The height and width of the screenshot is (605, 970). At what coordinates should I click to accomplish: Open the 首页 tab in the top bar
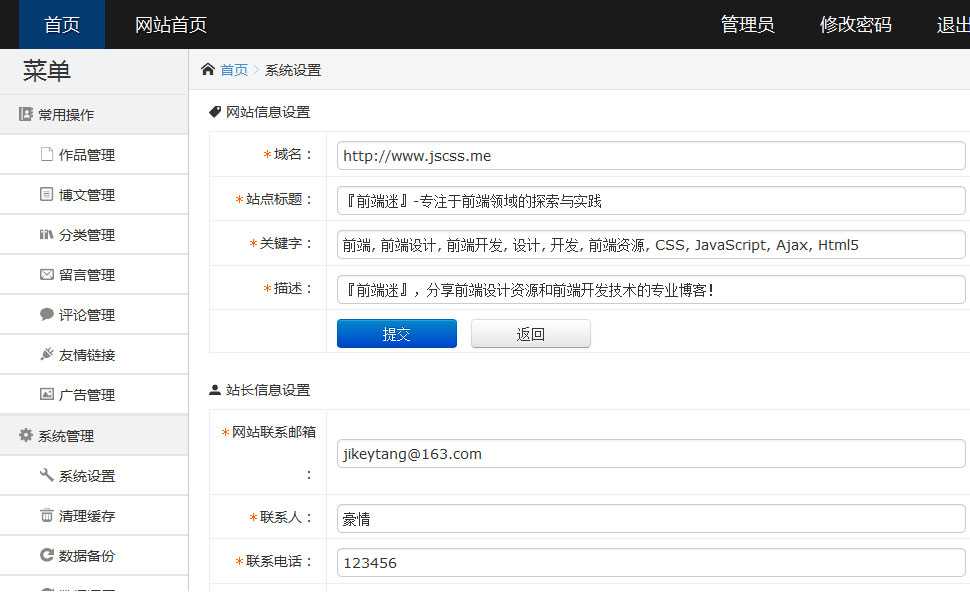coord(62,25)
